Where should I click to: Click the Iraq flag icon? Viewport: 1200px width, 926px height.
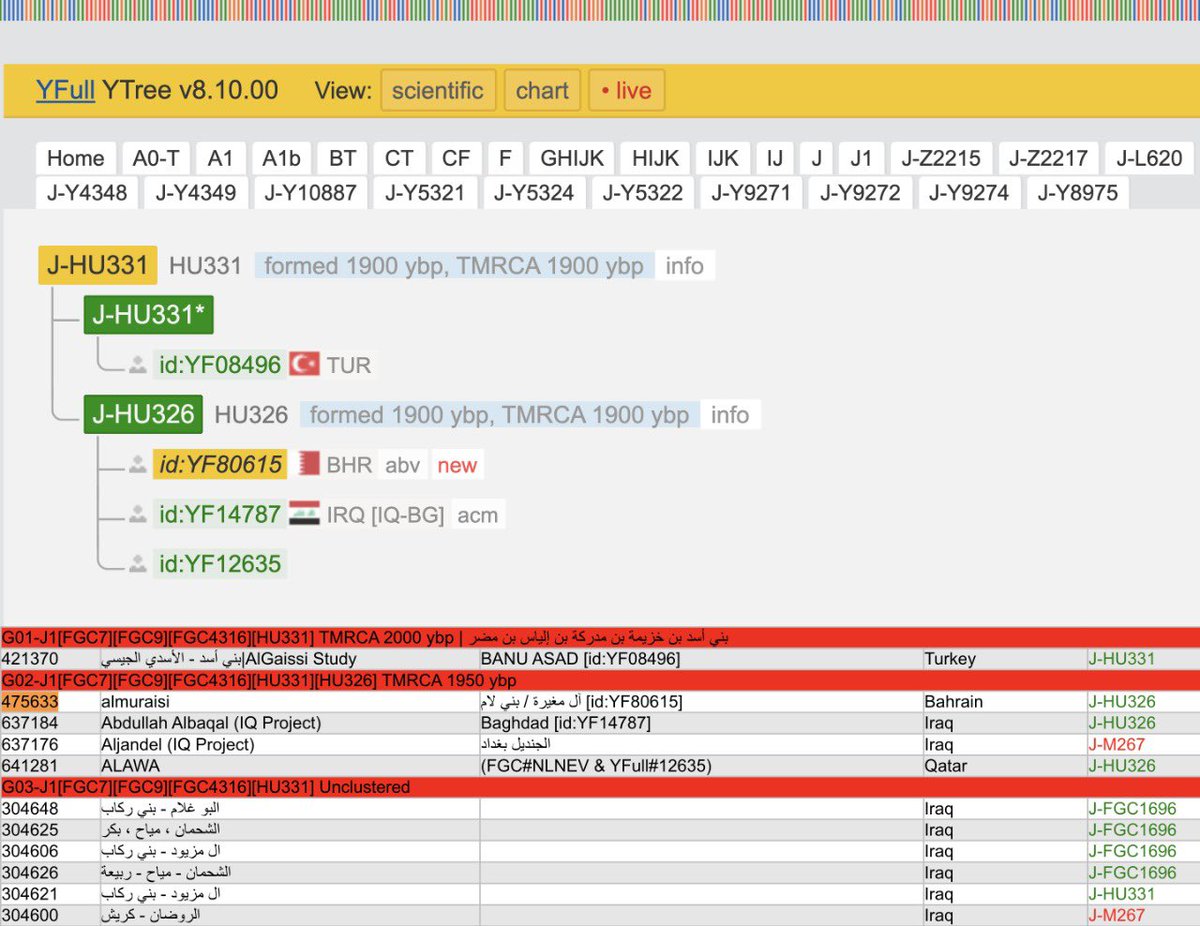click(x=304, y=515)
